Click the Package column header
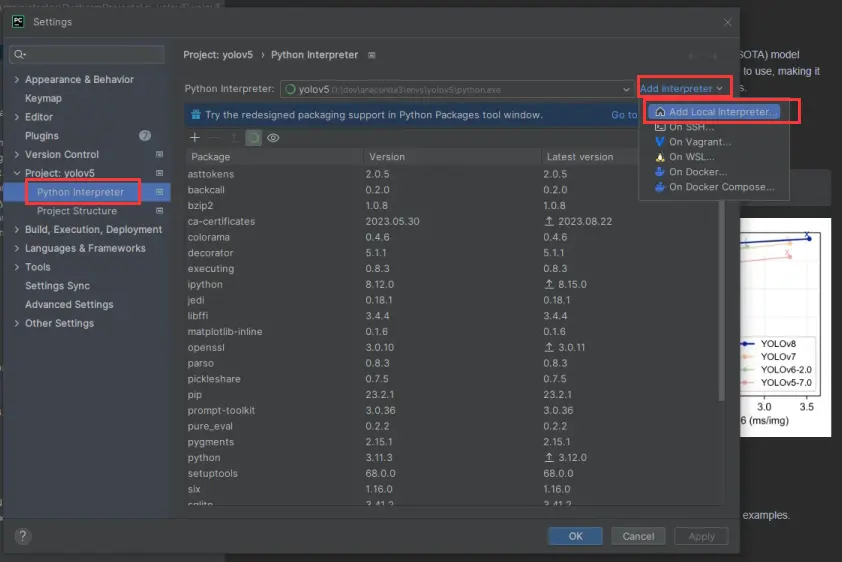 point(274,157)
